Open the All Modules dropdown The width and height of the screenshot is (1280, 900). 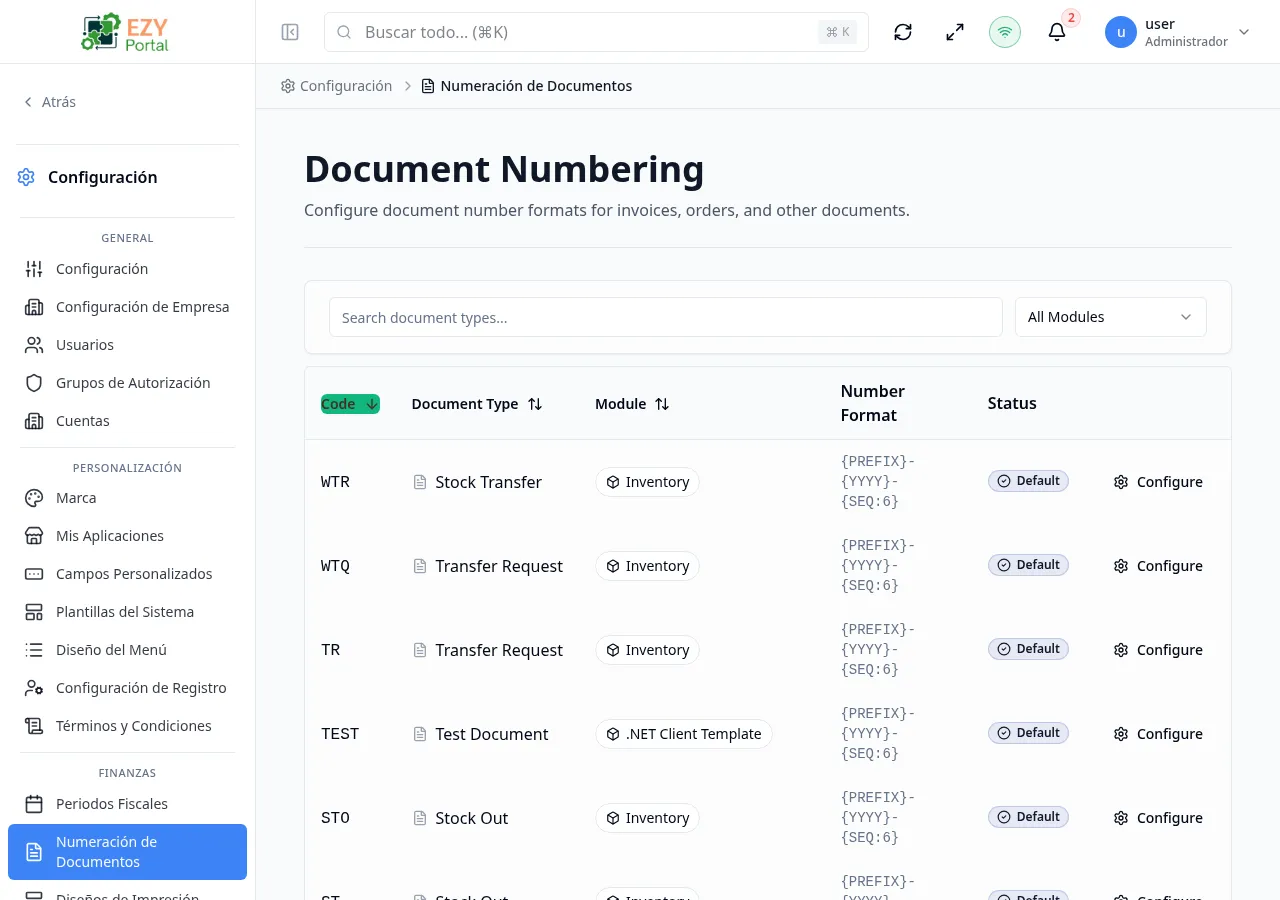click(x=1110, y=317)
